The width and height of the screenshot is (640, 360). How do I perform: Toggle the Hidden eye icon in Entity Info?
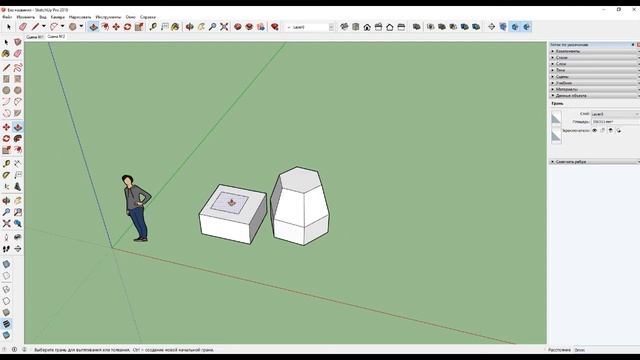pyautogui.click(x=594, y=130)
